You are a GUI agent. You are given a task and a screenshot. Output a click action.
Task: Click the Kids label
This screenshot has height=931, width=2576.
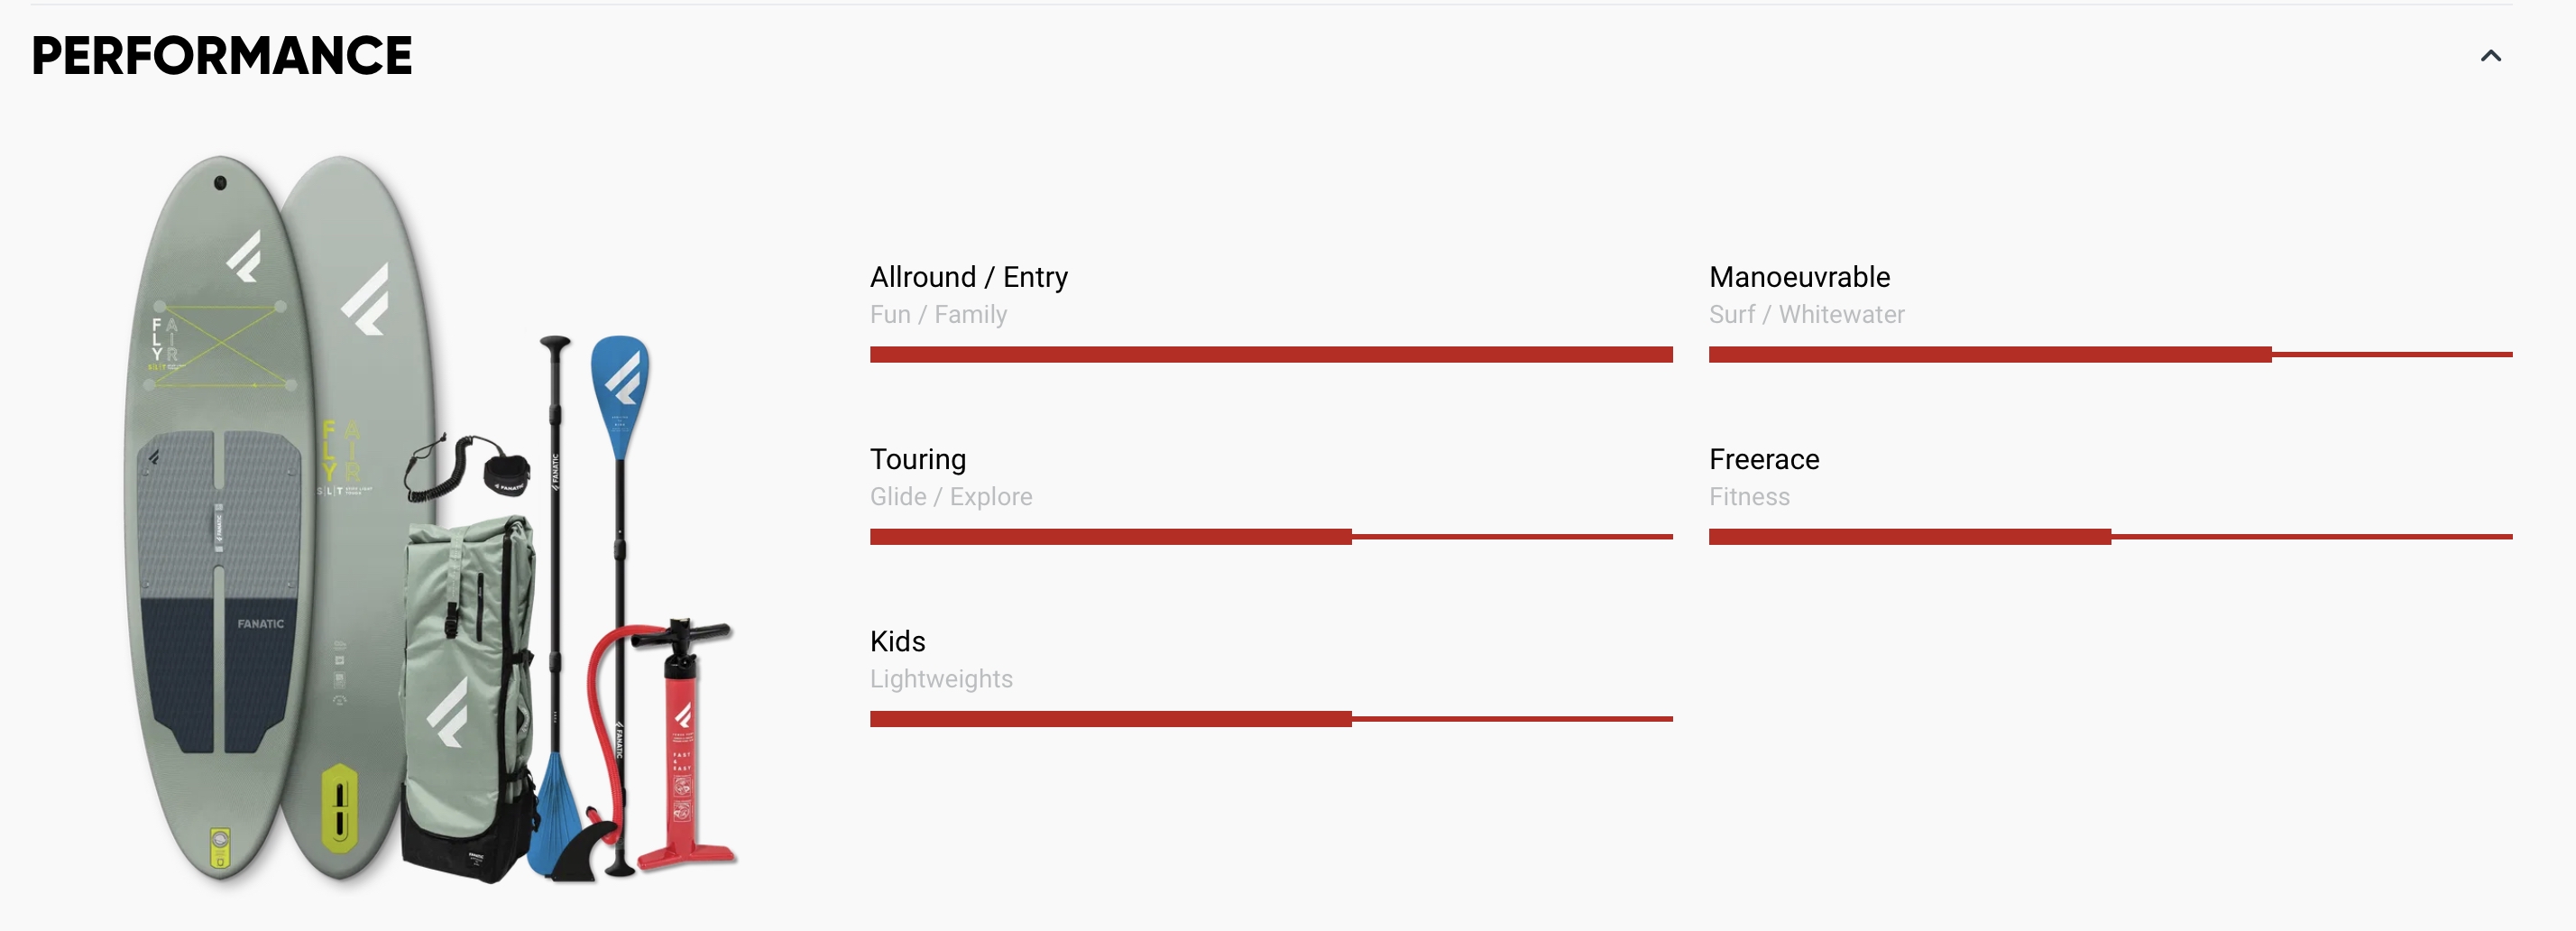click(898, 641)
